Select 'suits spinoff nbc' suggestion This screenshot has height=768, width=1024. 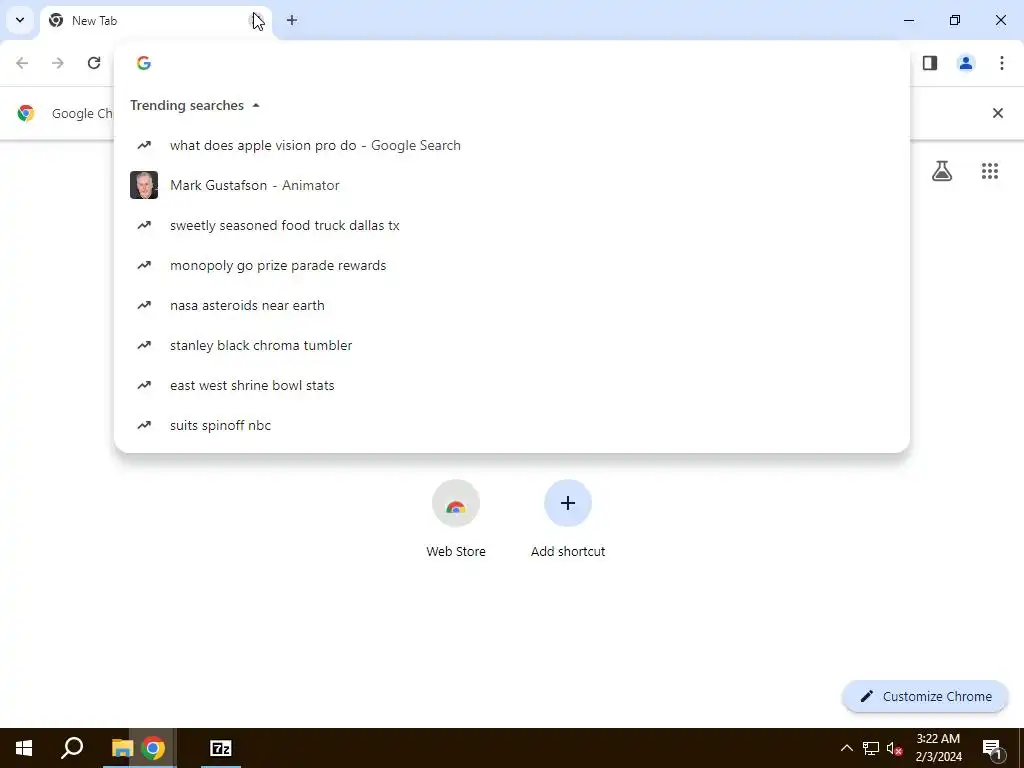click(x=511, y=425)
